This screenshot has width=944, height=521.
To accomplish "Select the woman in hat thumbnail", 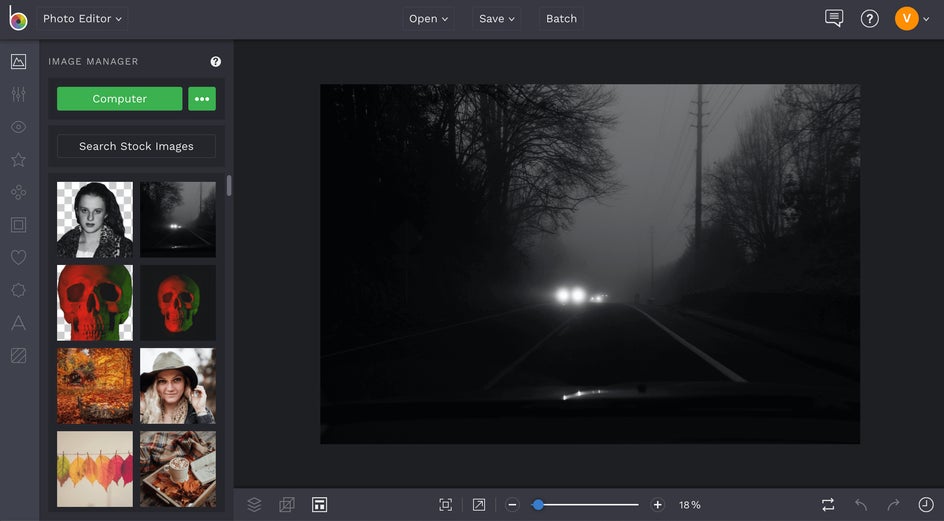I will 178,385.
